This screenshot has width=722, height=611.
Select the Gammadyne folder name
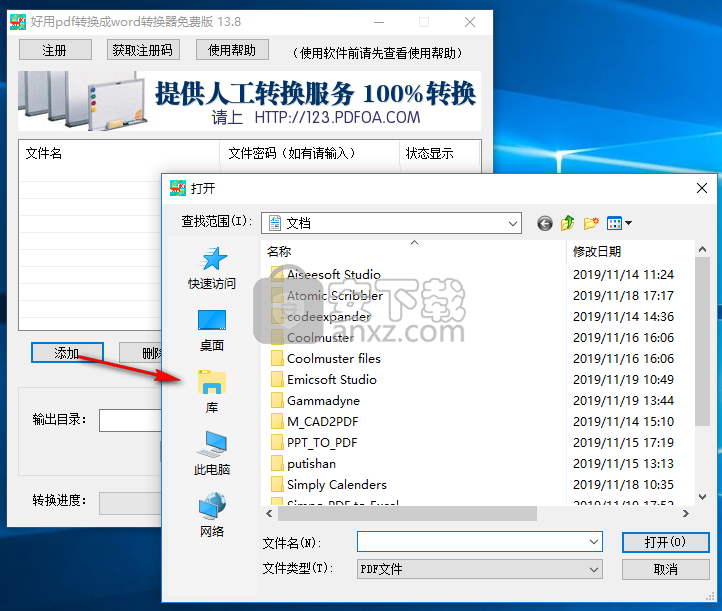click(x=323, y=401)
